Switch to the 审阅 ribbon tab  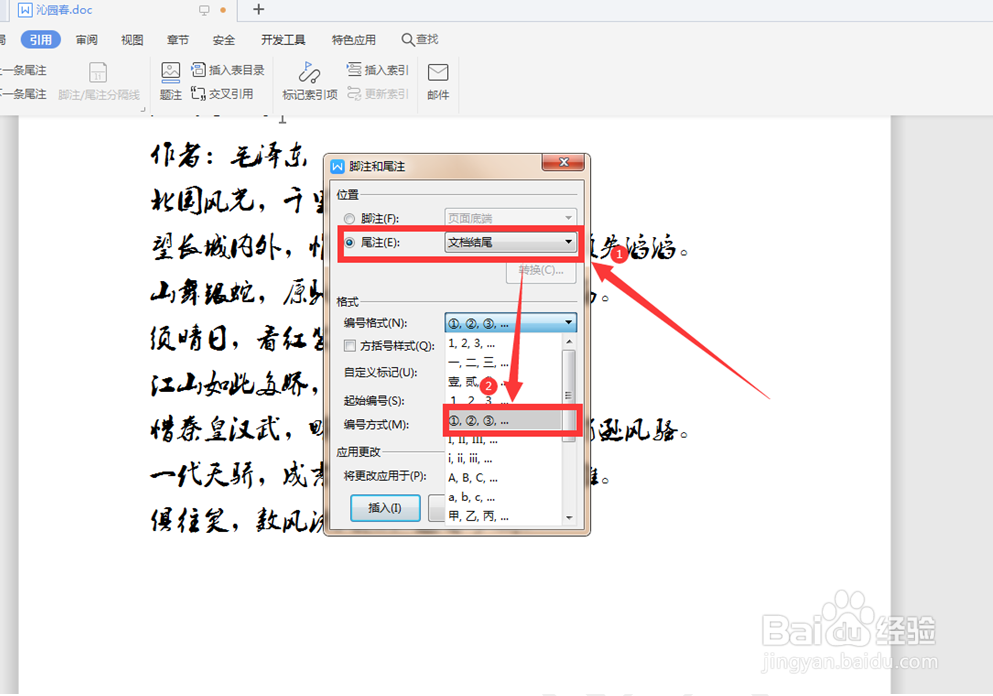[87, 40]
